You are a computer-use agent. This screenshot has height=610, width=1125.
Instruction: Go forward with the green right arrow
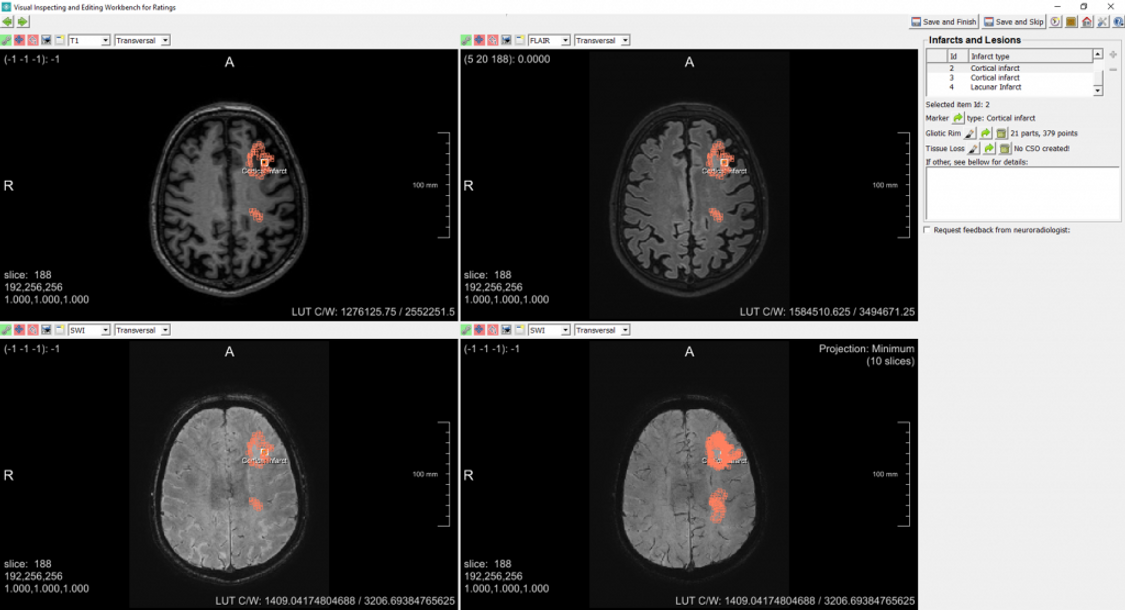coord(23,22)
